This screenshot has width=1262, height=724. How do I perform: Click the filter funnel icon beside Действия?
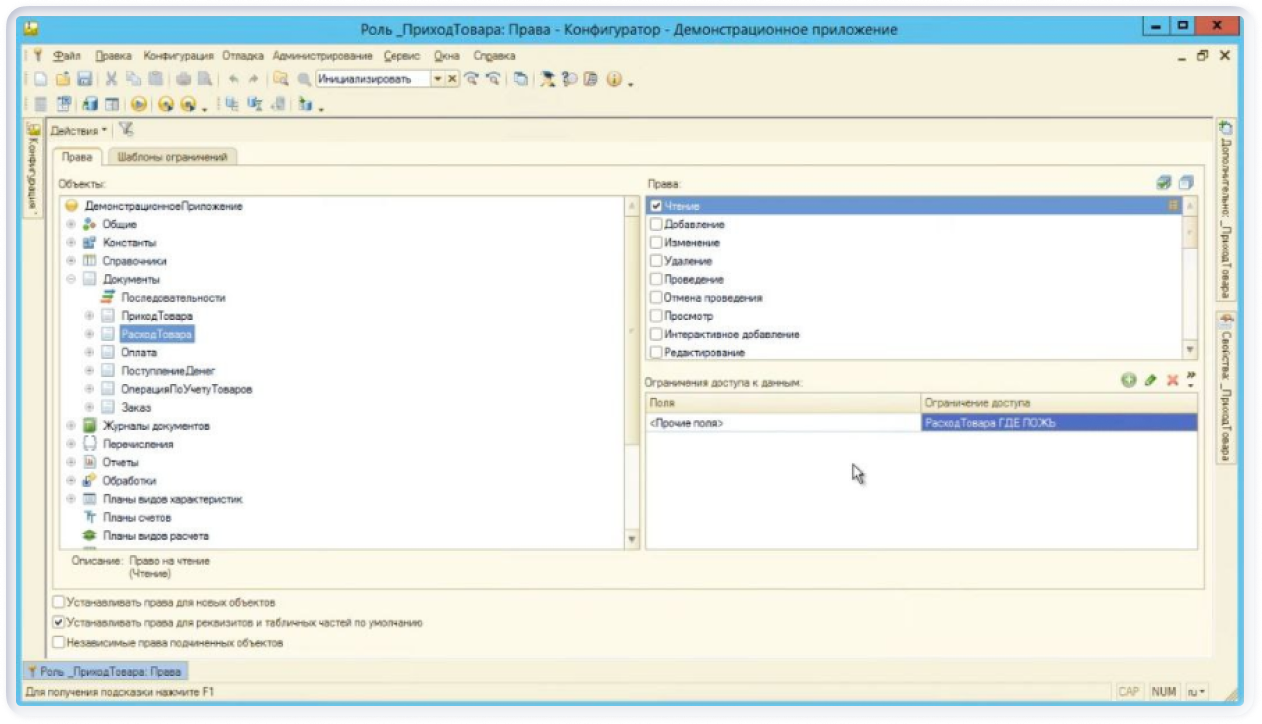tap(126, 130)
